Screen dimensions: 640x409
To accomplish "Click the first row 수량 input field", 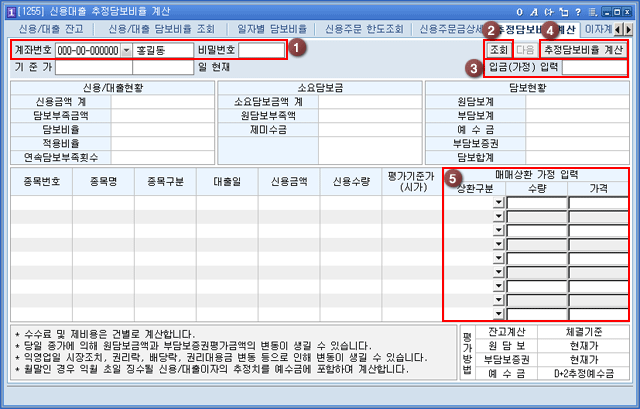I will pyautogui.click(x=536, y=203).
